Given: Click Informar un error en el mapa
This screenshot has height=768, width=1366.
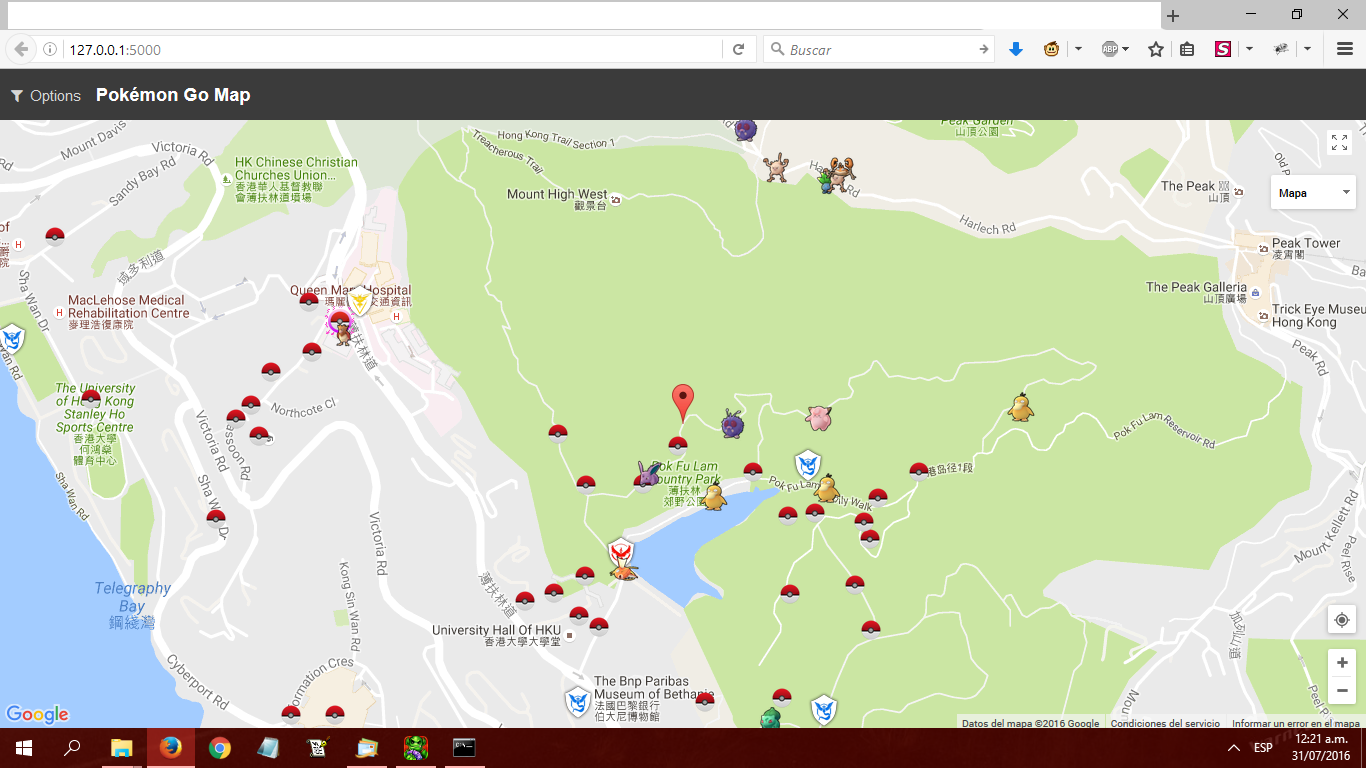Looking at the screenshot, I should tap(1295, 723).
